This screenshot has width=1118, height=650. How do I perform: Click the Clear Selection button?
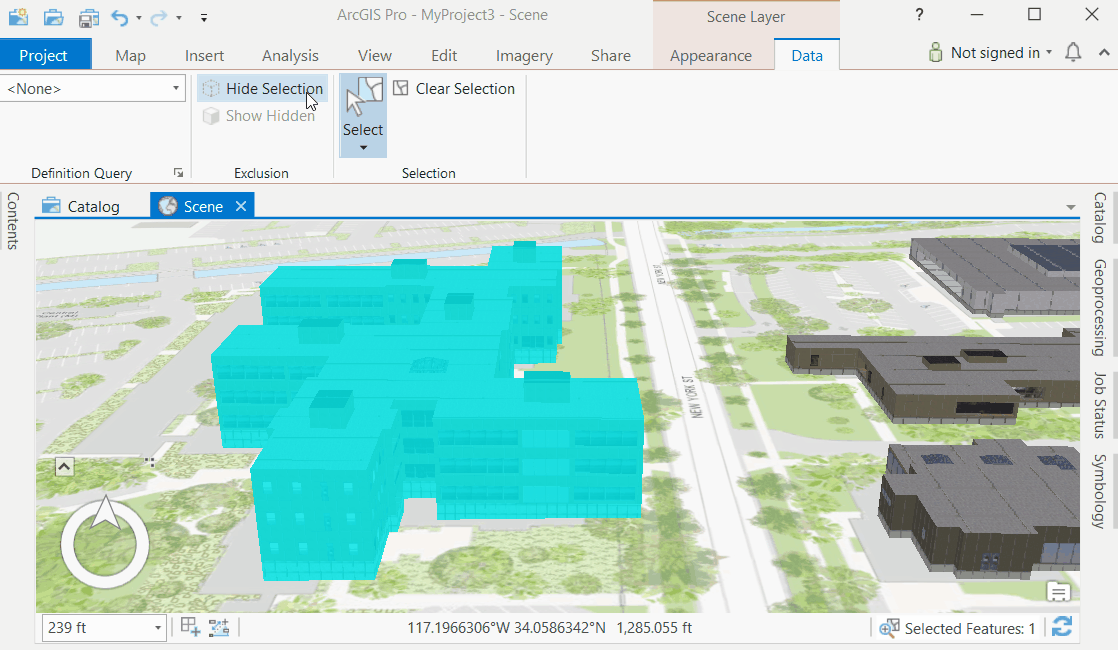454,89
